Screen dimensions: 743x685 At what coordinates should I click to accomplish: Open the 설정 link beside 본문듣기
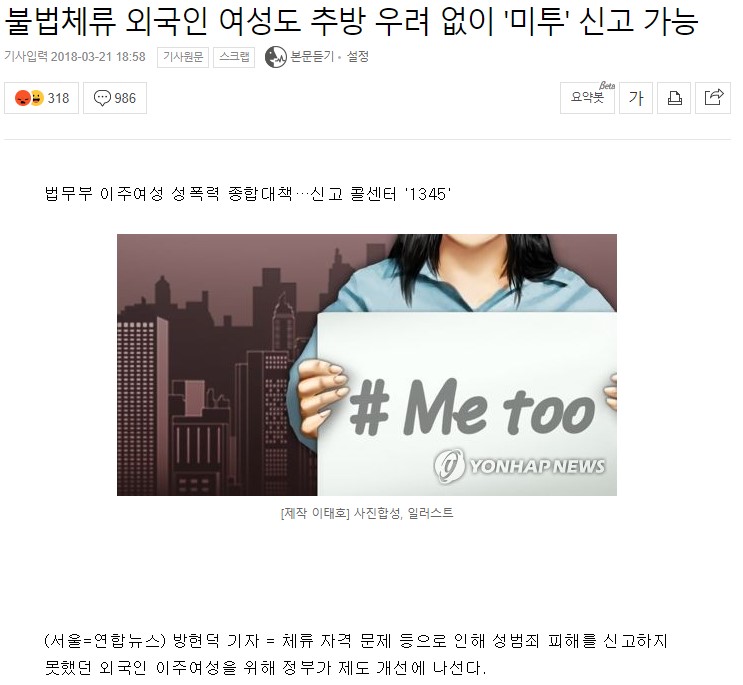358,57
